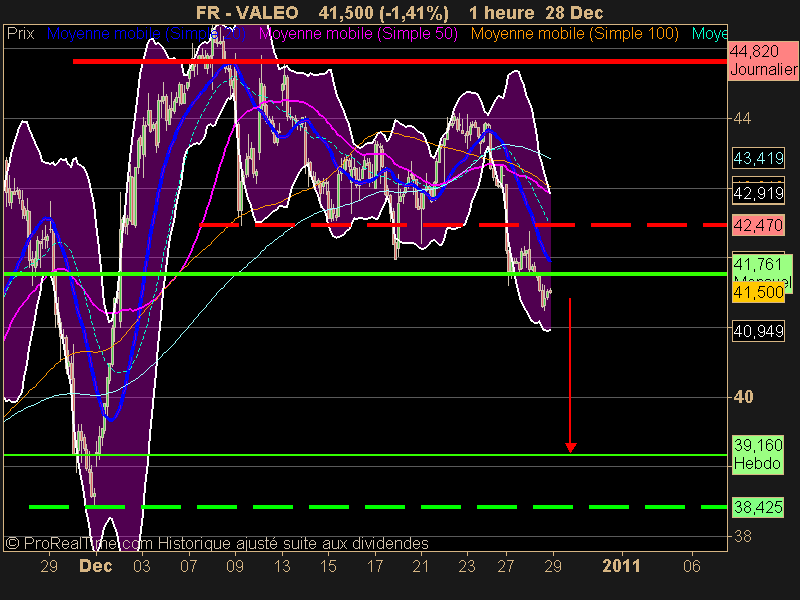Select the 41,500 (-1,41%) quote in the title

(x=384, y=12)
